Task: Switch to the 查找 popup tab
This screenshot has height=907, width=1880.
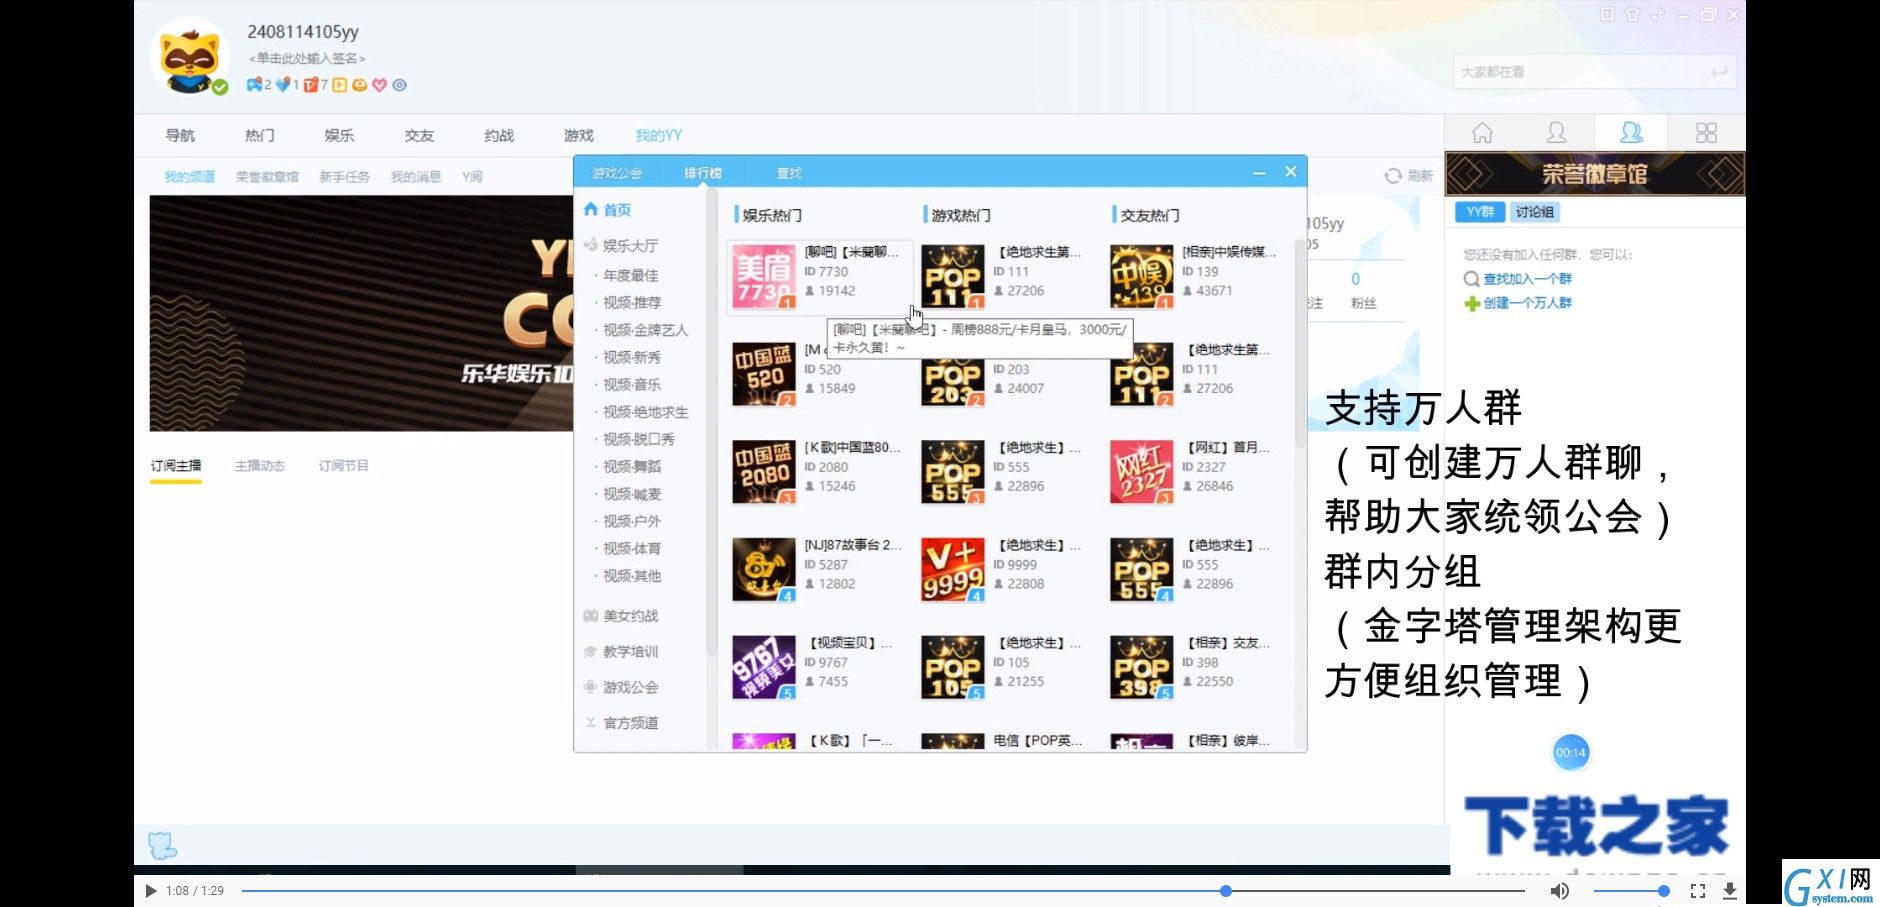Action: point(789,173)
